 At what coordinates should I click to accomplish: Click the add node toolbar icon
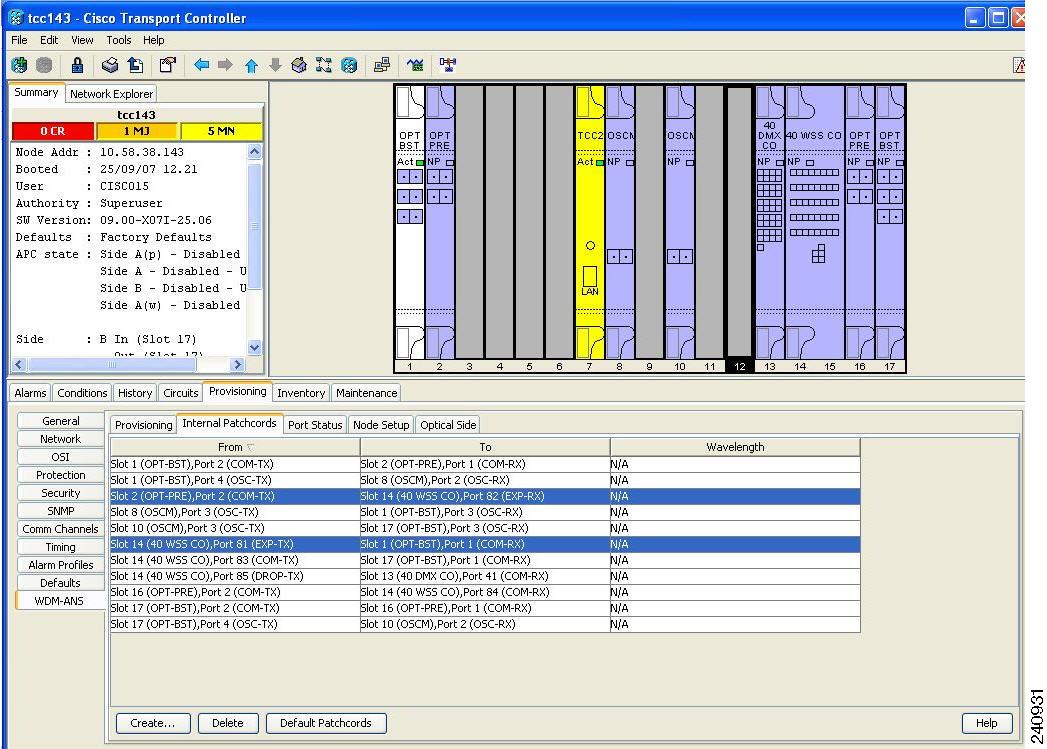(19, 65)
